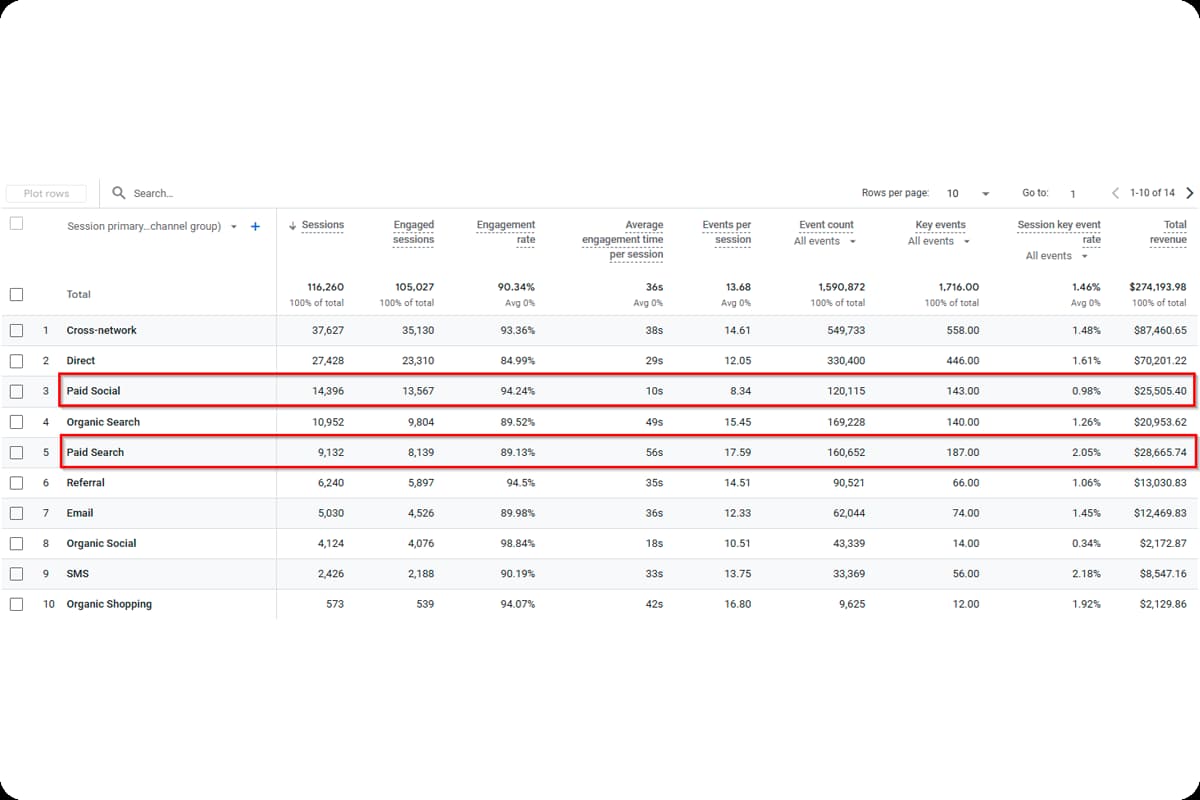Go to previous page of rows

(x=1115, y=193)
